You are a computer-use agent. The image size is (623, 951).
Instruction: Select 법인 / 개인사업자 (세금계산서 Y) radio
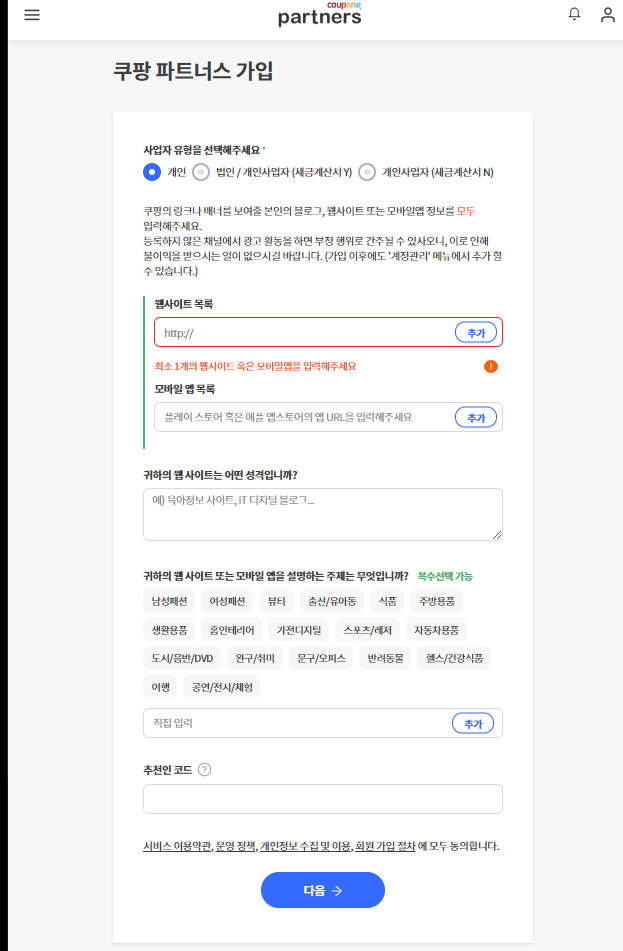point(201,172)
